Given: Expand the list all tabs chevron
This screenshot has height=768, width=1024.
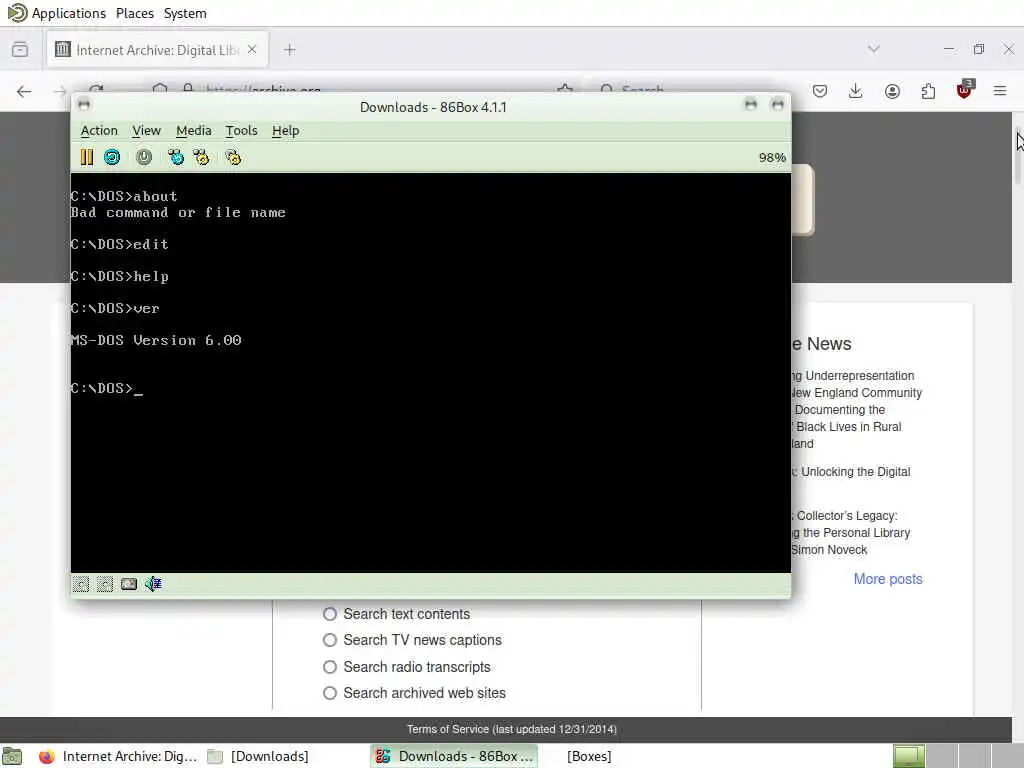Looking at the screenshot, I should pos(874,49).
